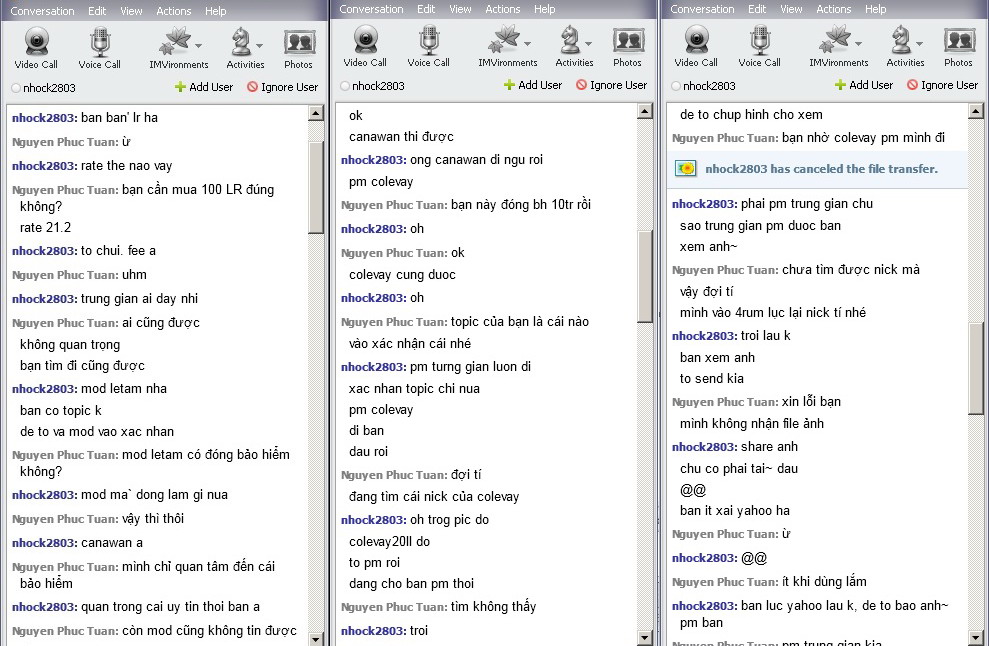Click scroll up arrow in middle chat window

pos(645,112)
